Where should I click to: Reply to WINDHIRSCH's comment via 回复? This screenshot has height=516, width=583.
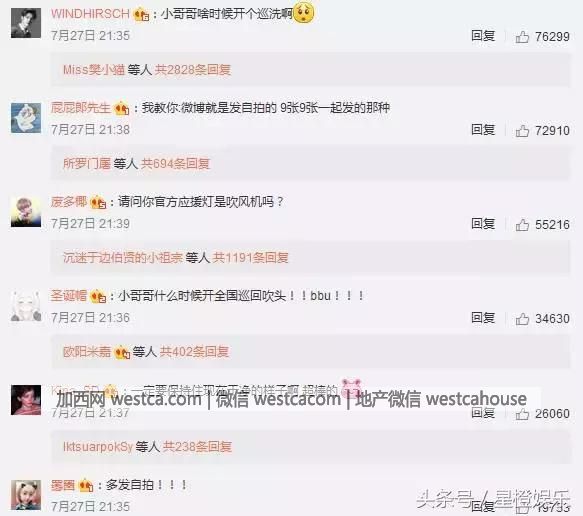483,36
